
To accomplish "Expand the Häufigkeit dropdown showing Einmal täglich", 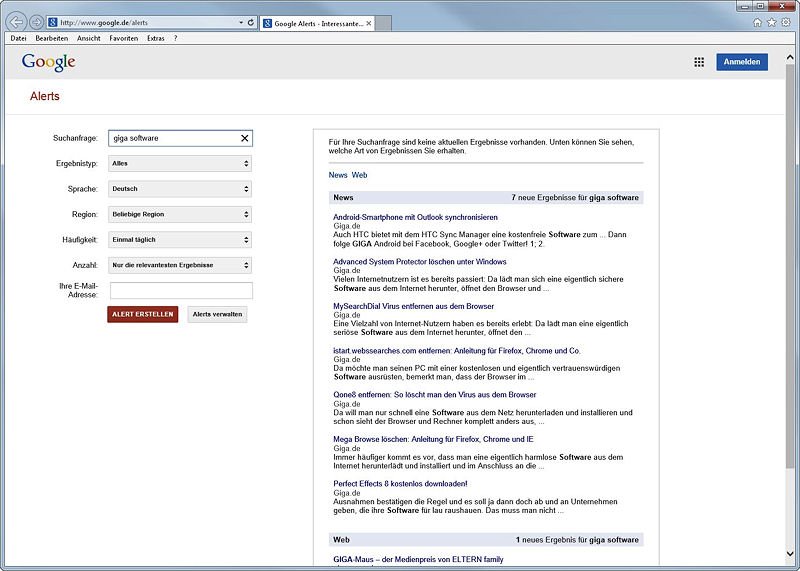I will tap(181, 239).
